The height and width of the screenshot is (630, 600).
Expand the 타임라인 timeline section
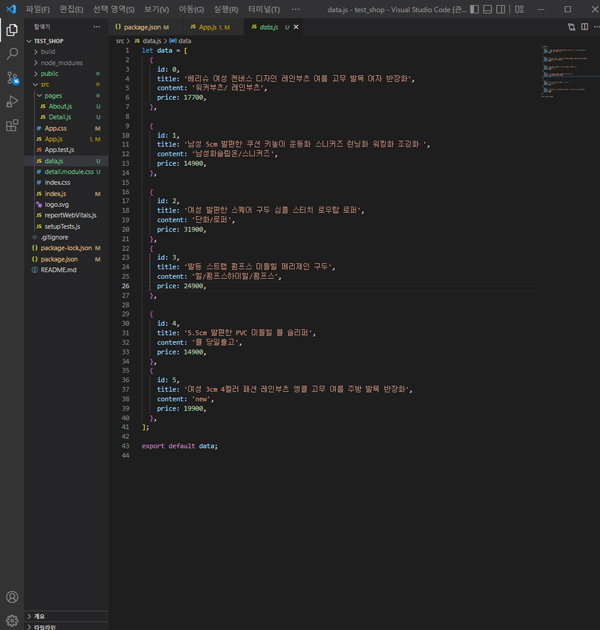[66, 626]
